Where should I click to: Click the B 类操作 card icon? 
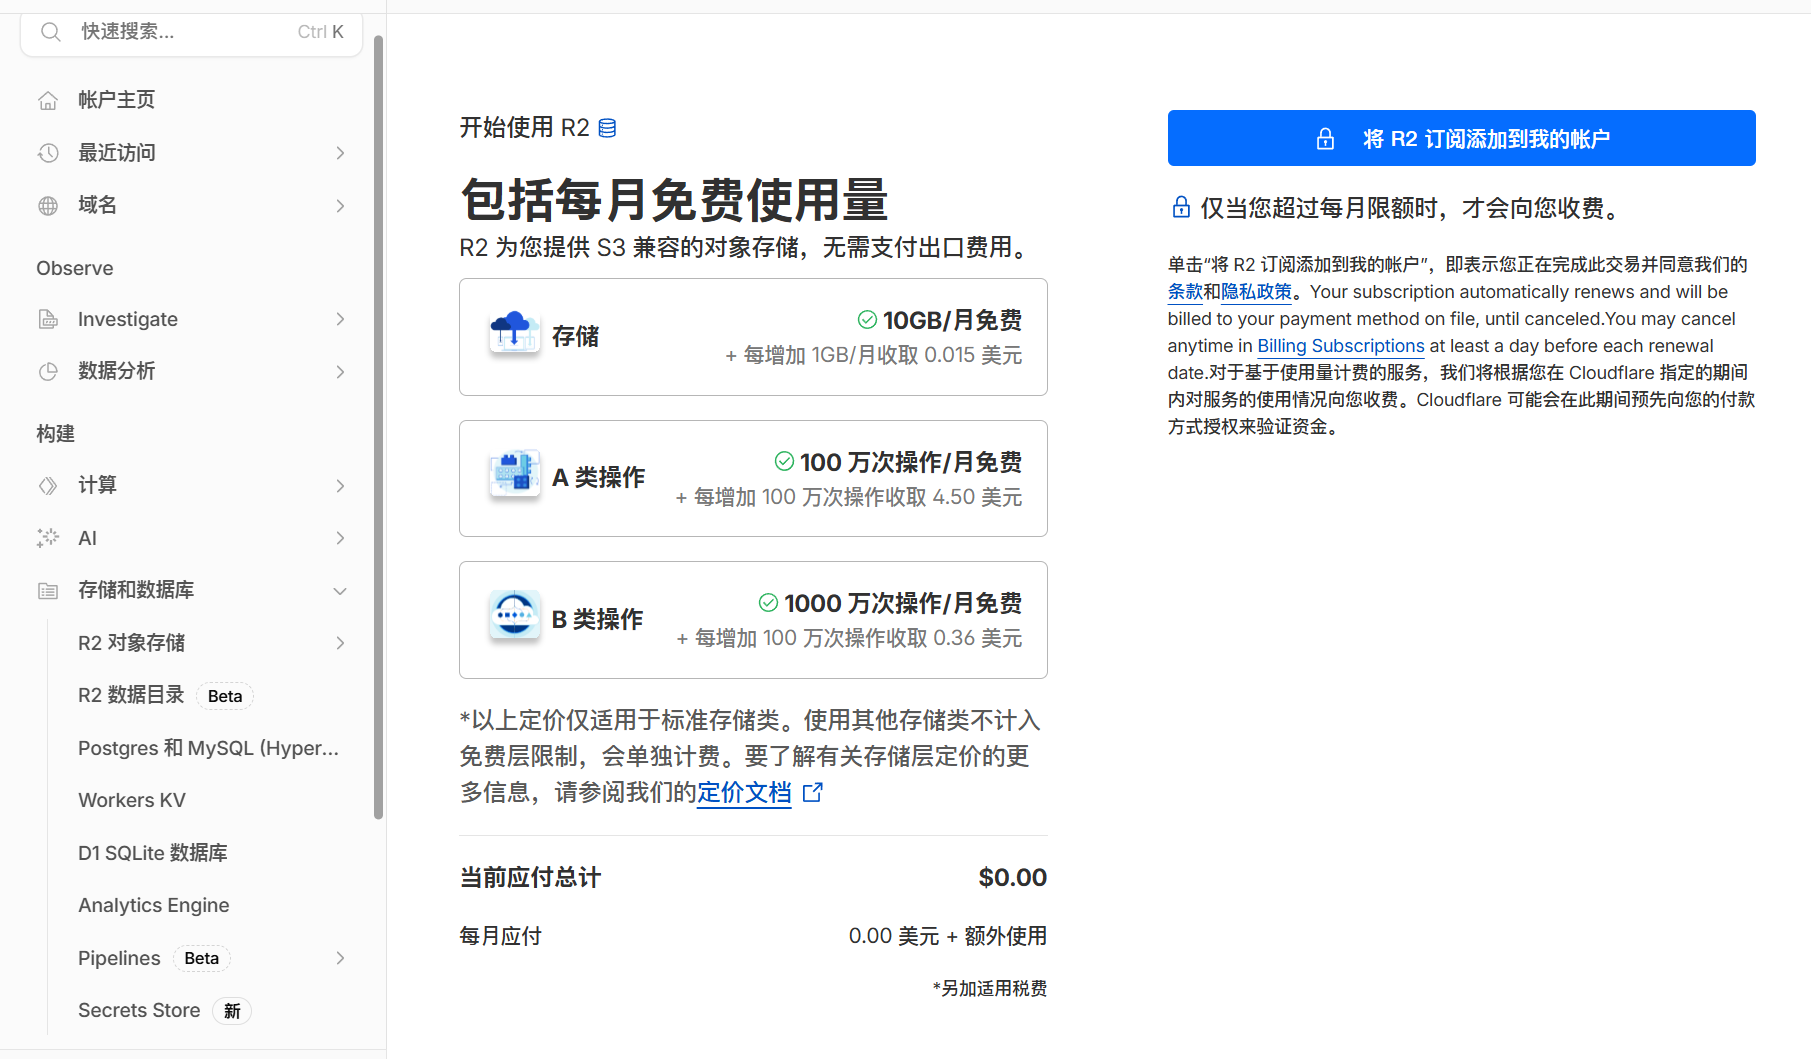click(514, 616)
